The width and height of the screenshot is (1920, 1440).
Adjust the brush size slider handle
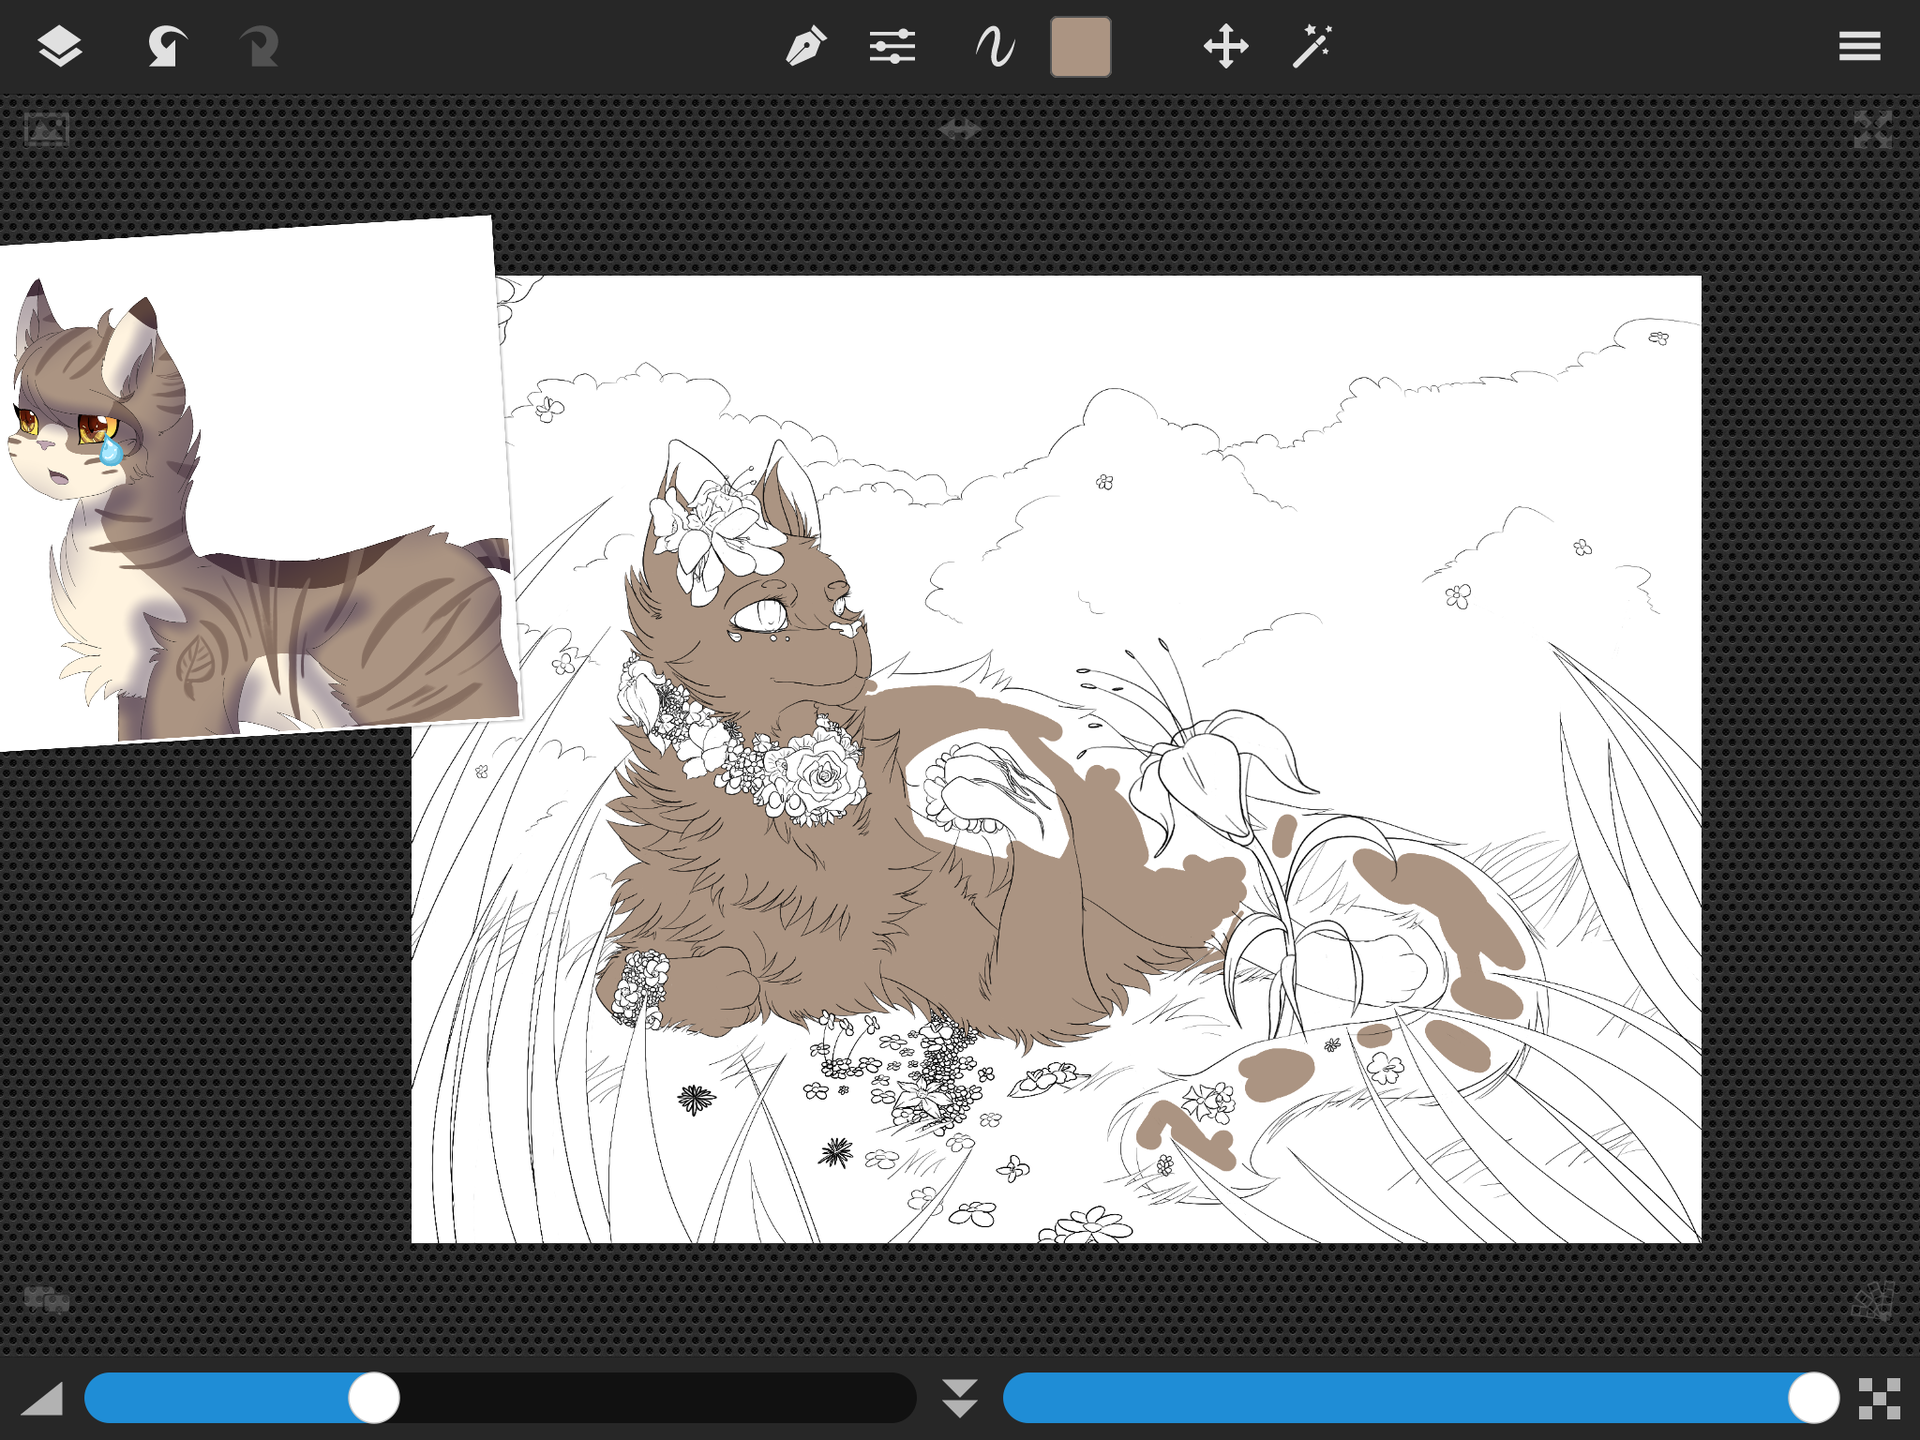pos(374,1398)
